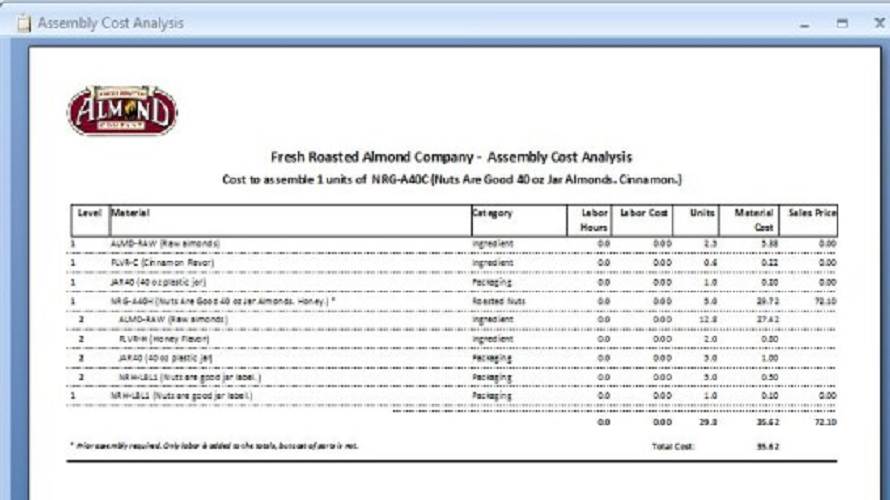Click the subtitle 'Cost to assemble 1 units of NRG-A40C'
This screenshot has width=890, height=500.
tap(326, 180)
